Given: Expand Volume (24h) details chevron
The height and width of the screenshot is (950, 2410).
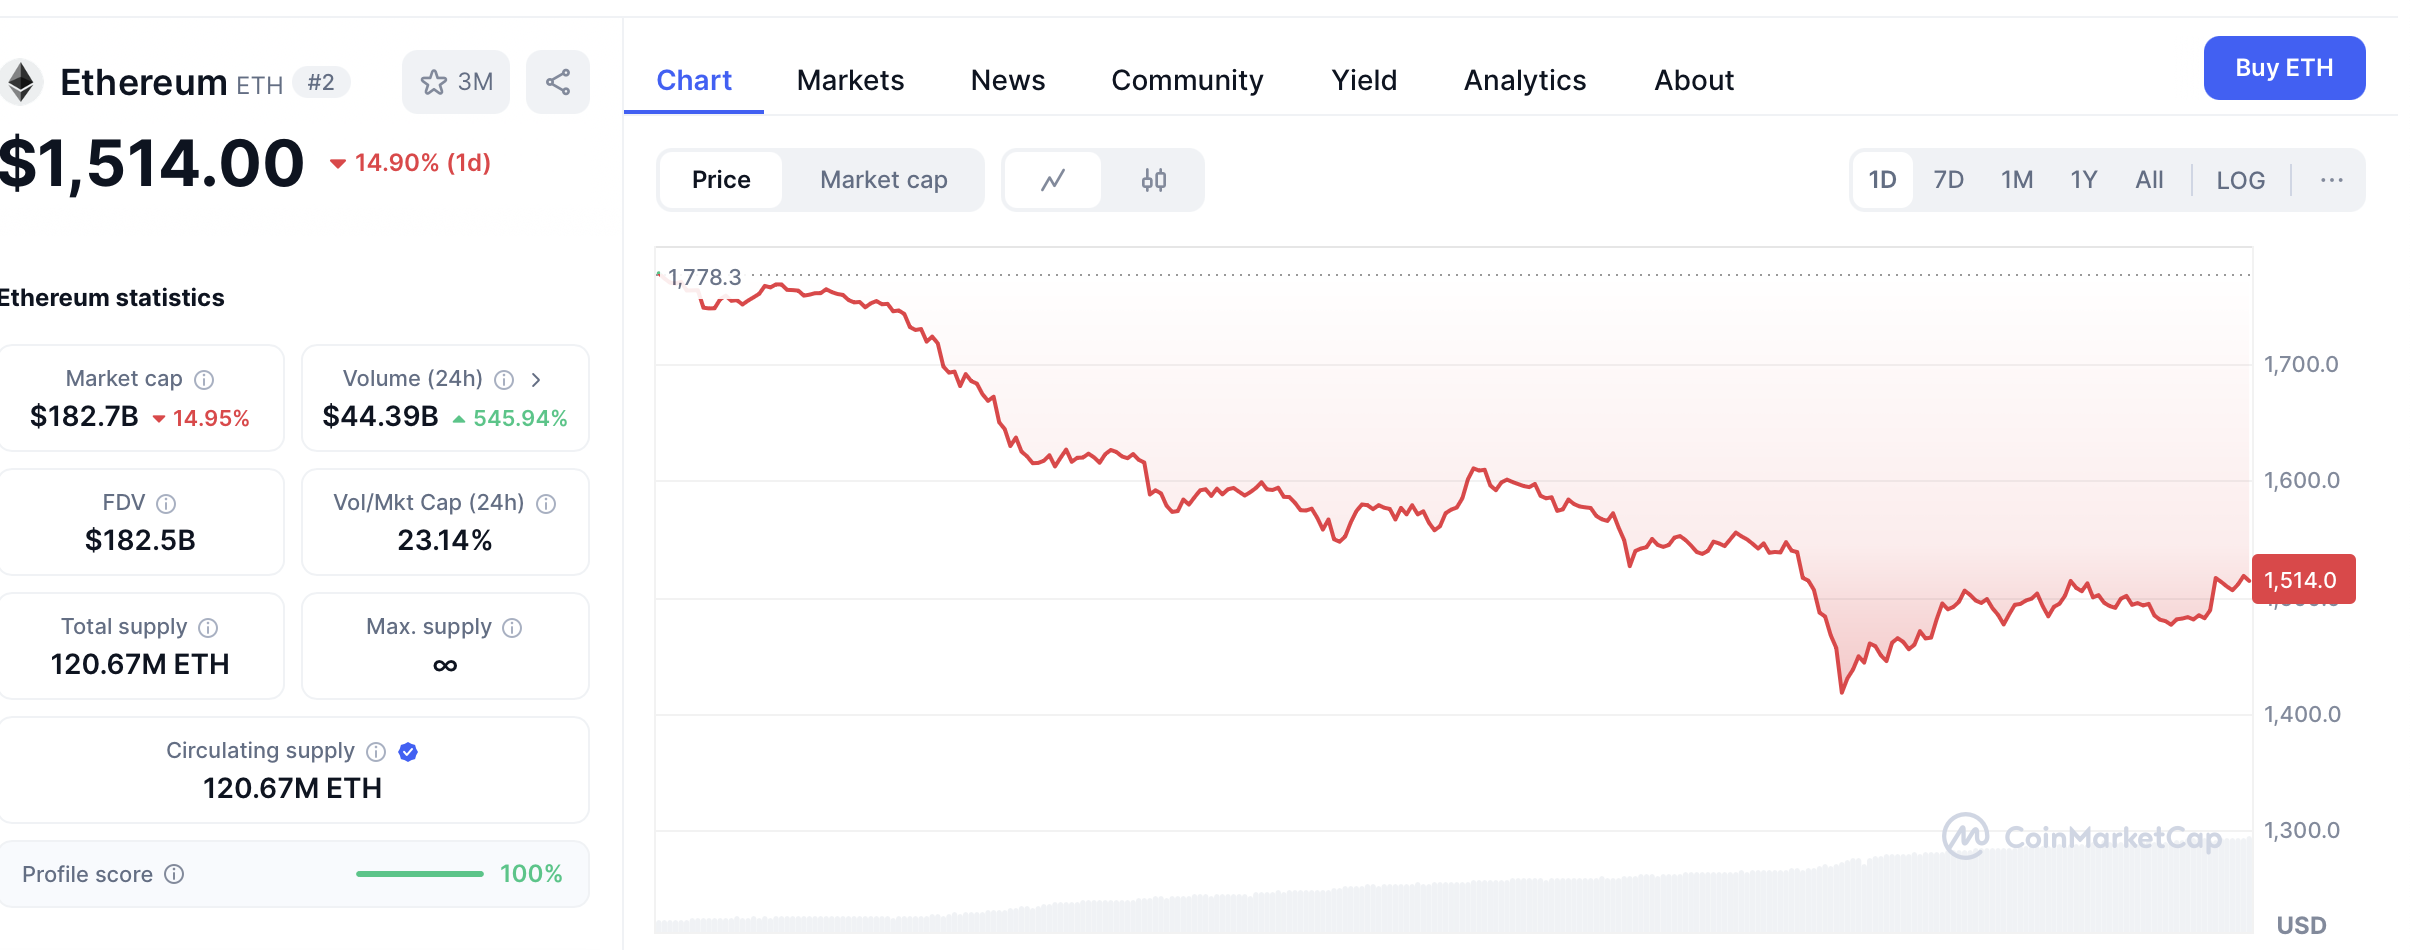Looking at the screenshot, I should click(536, 380).
